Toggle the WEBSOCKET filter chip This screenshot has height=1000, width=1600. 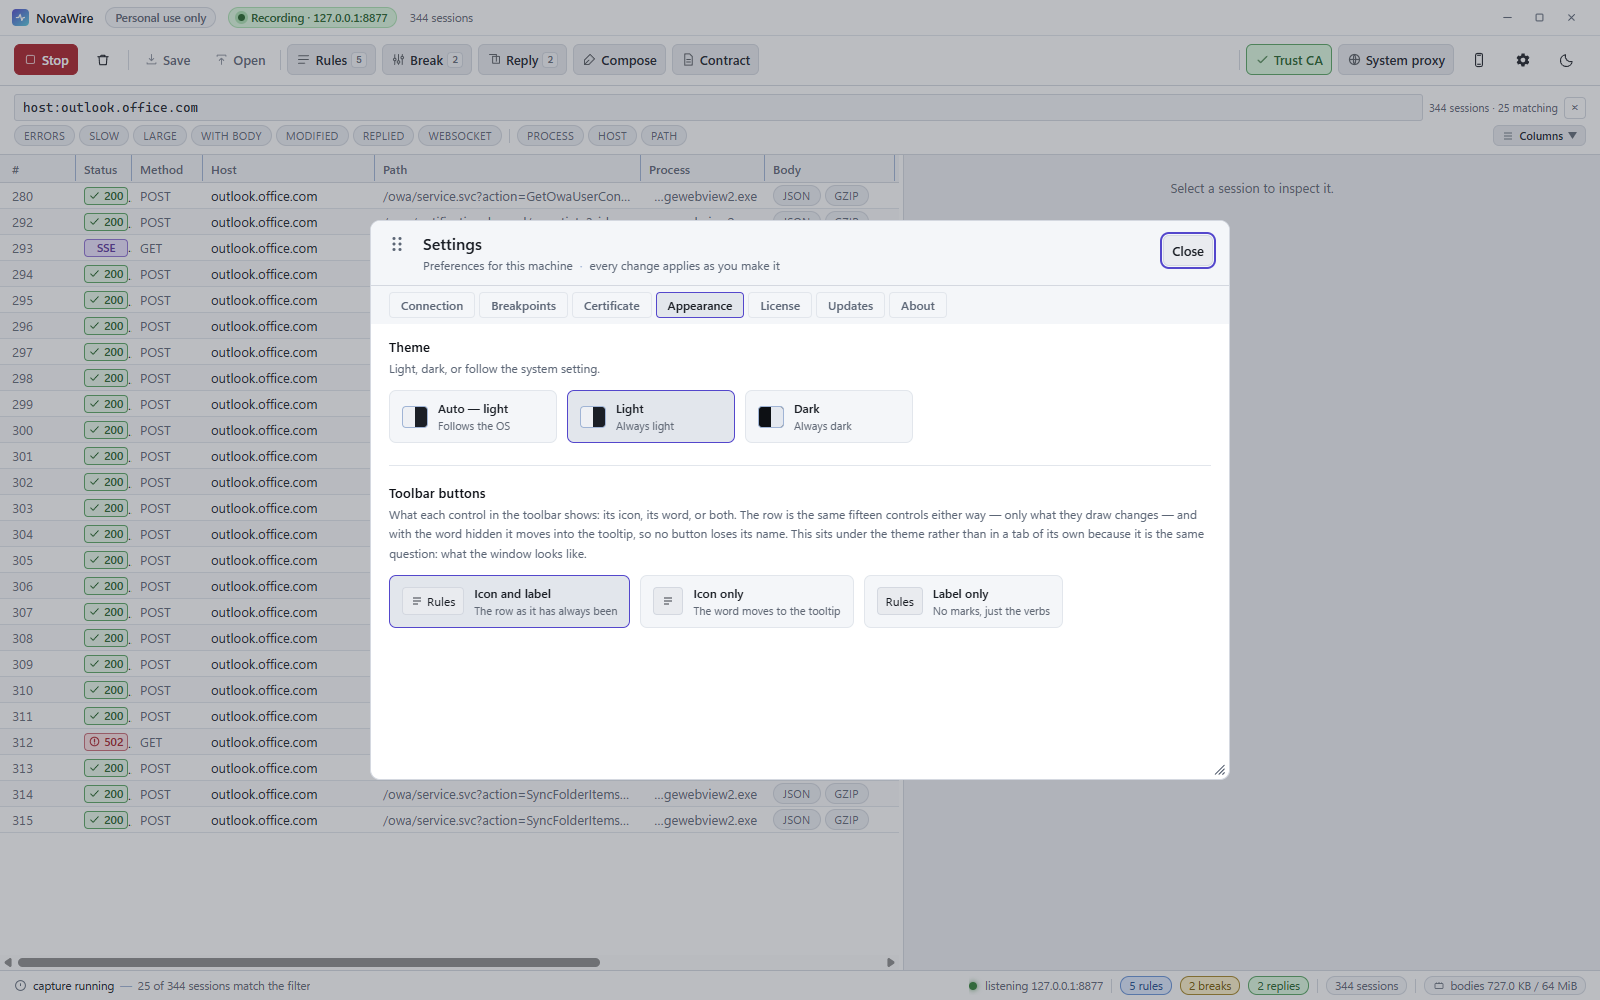point(460,136)
